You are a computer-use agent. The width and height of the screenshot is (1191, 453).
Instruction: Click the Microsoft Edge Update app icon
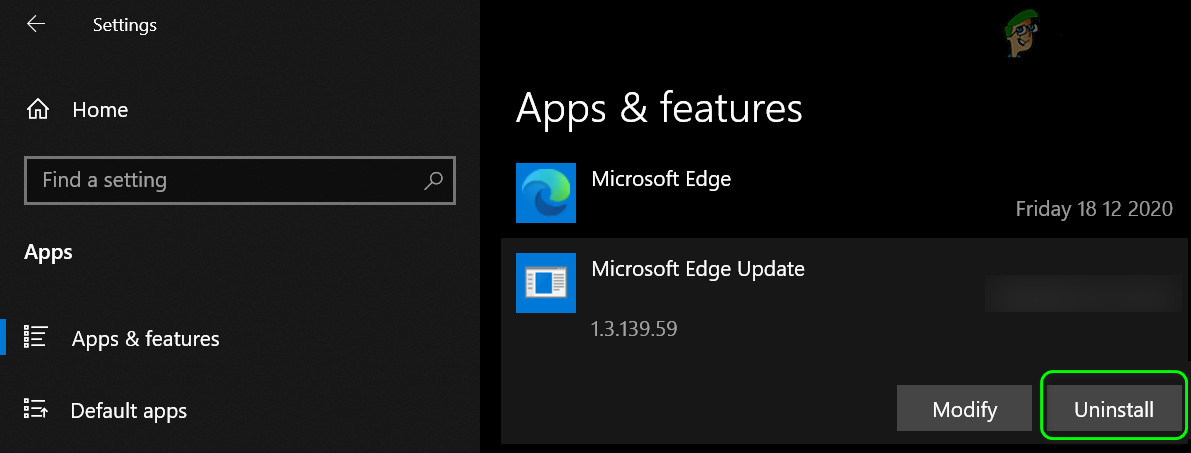point(545,282)
